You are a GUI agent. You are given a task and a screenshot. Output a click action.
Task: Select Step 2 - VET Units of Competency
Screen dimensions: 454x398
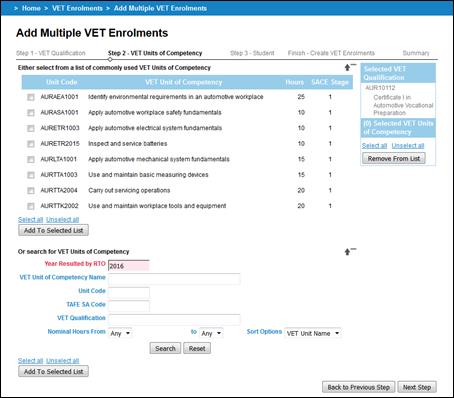coord(155,53)
